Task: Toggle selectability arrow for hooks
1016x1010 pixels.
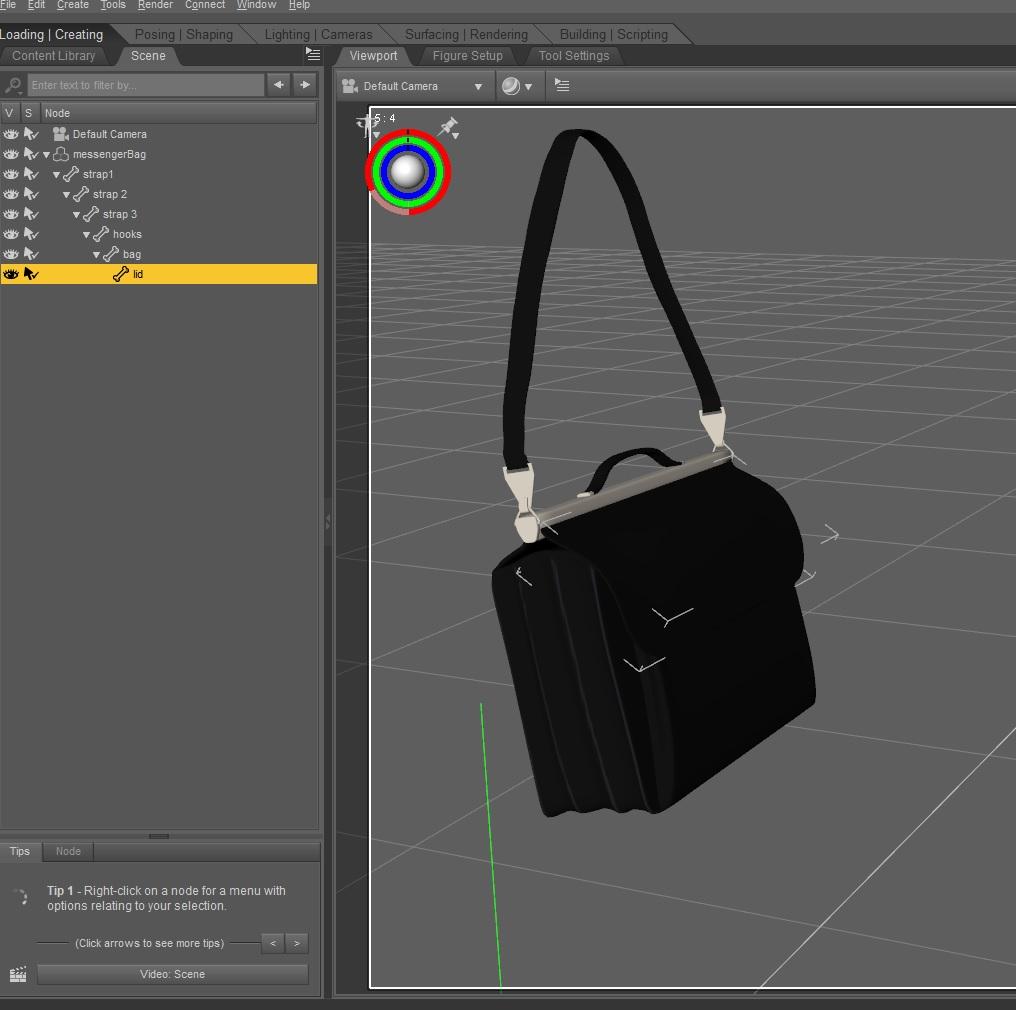Action: point(30,234)
